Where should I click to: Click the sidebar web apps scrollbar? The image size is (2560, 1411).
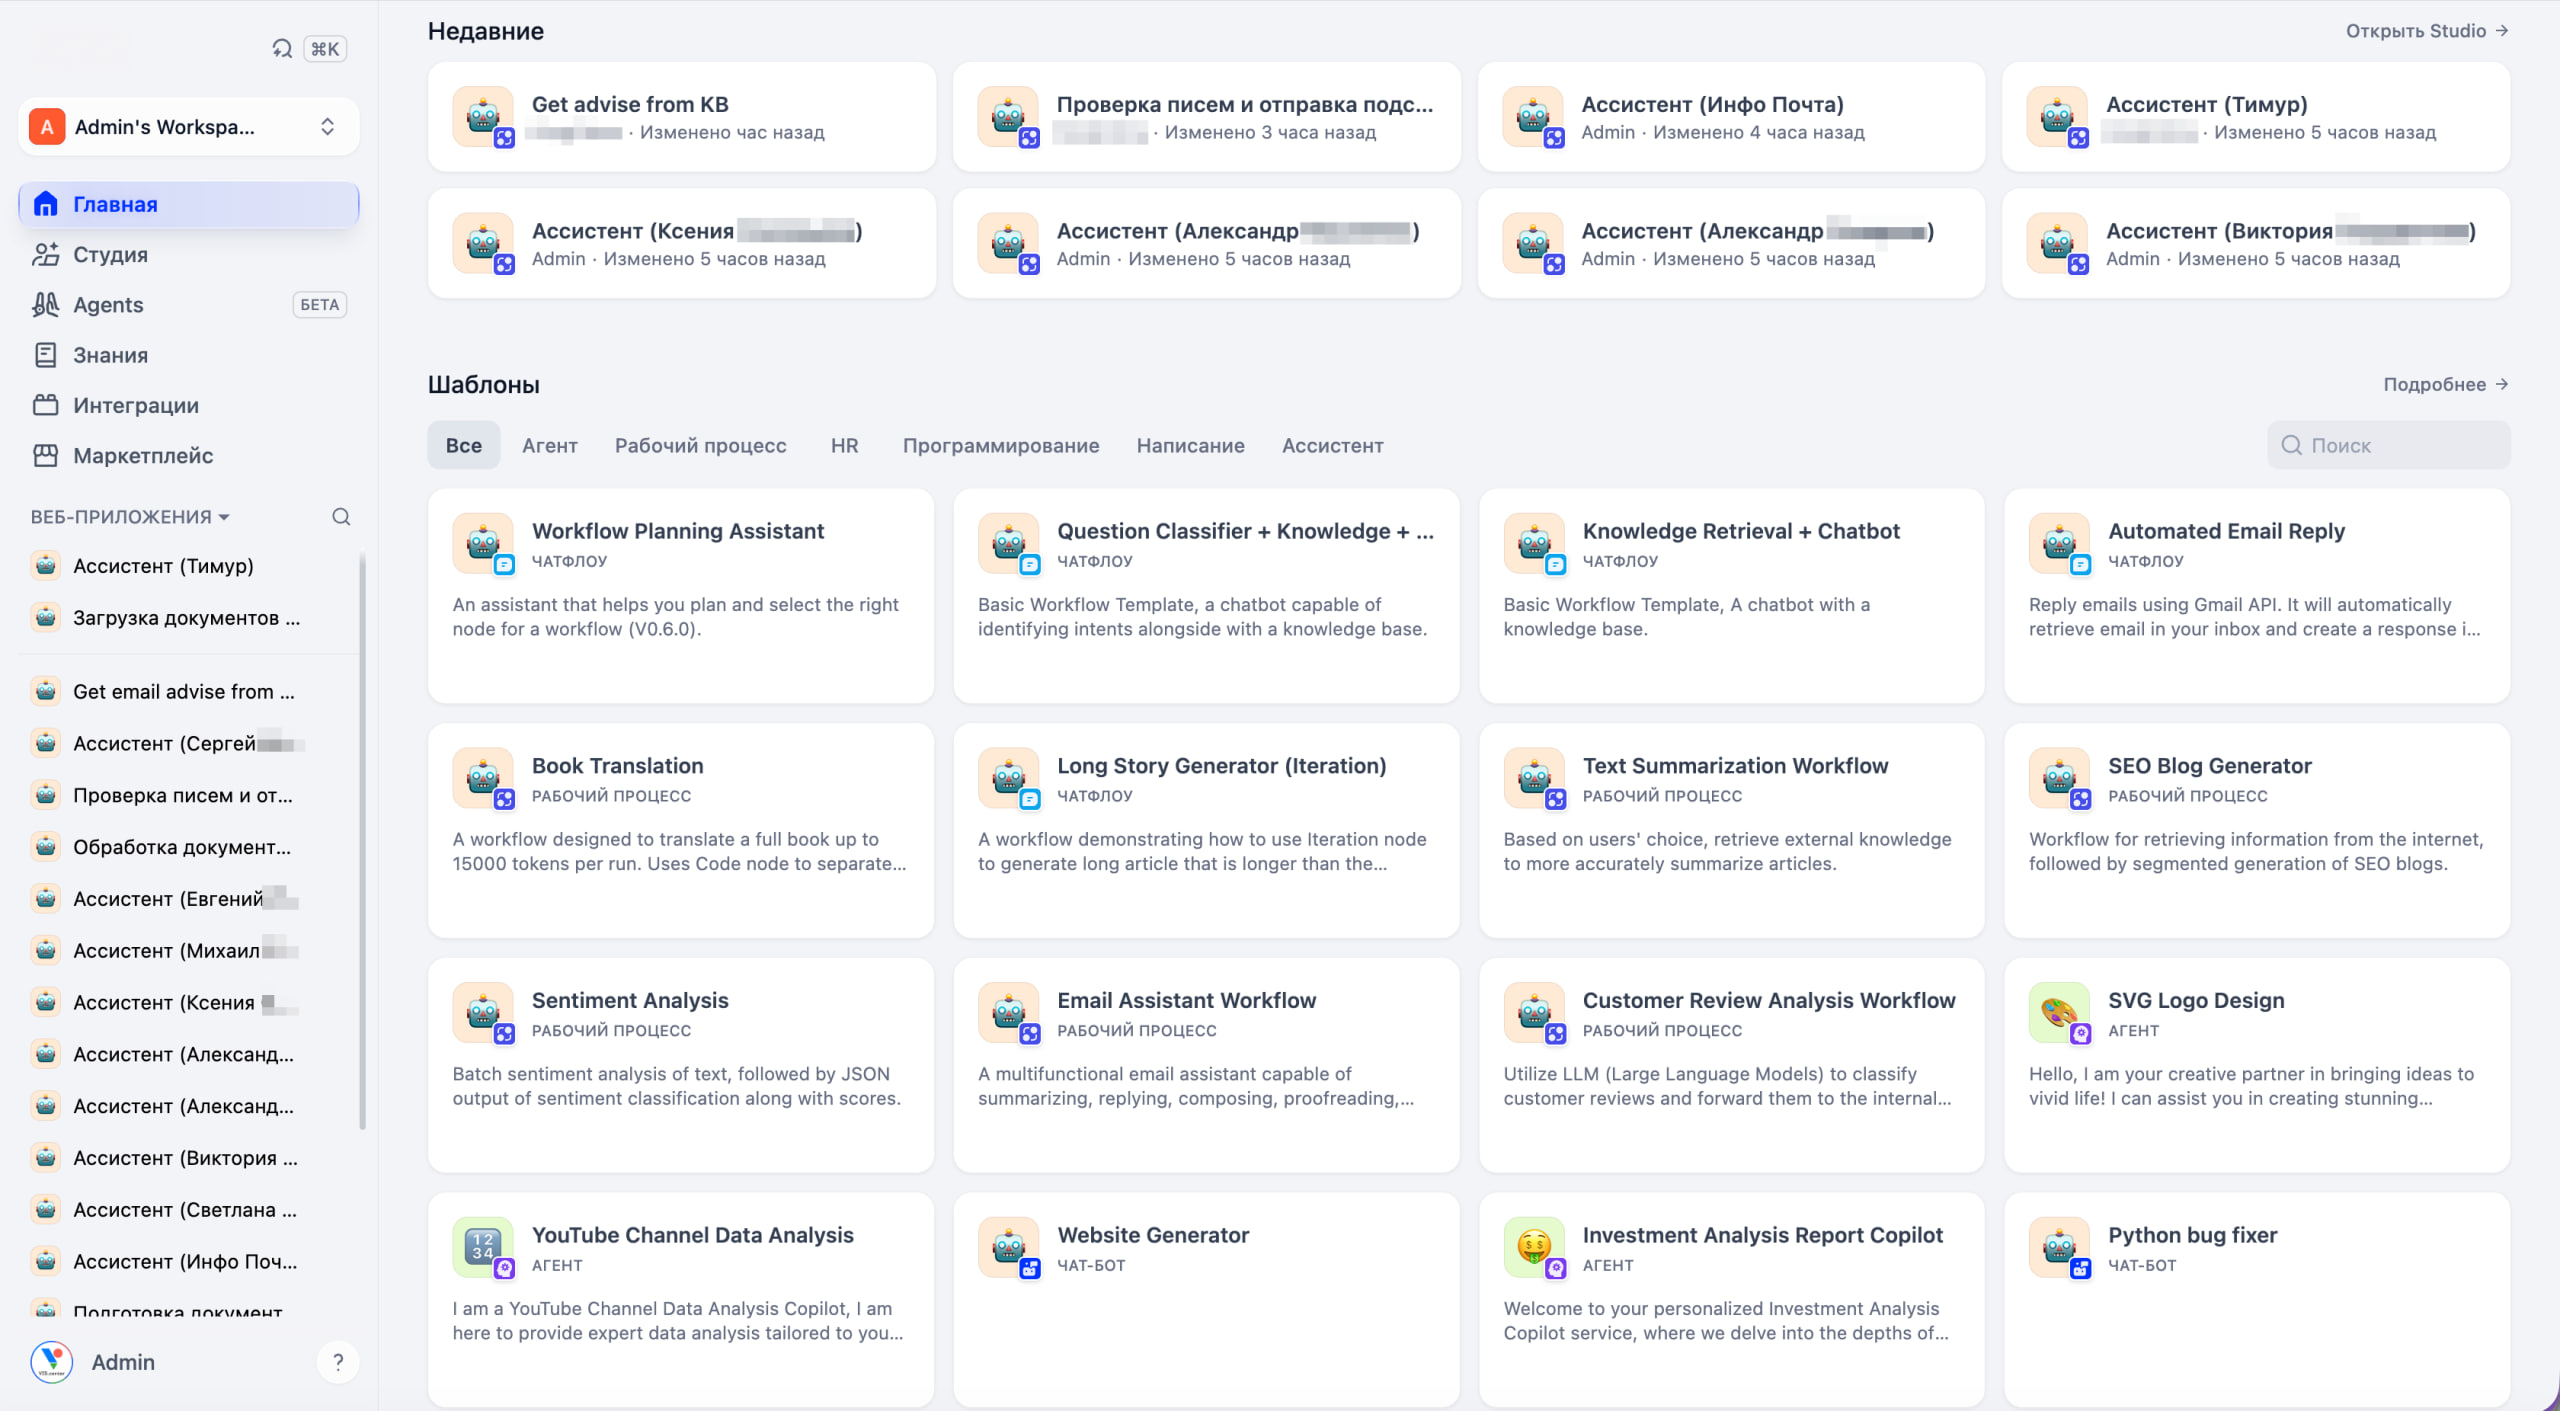pyautogui.click(x=362, y=840)
